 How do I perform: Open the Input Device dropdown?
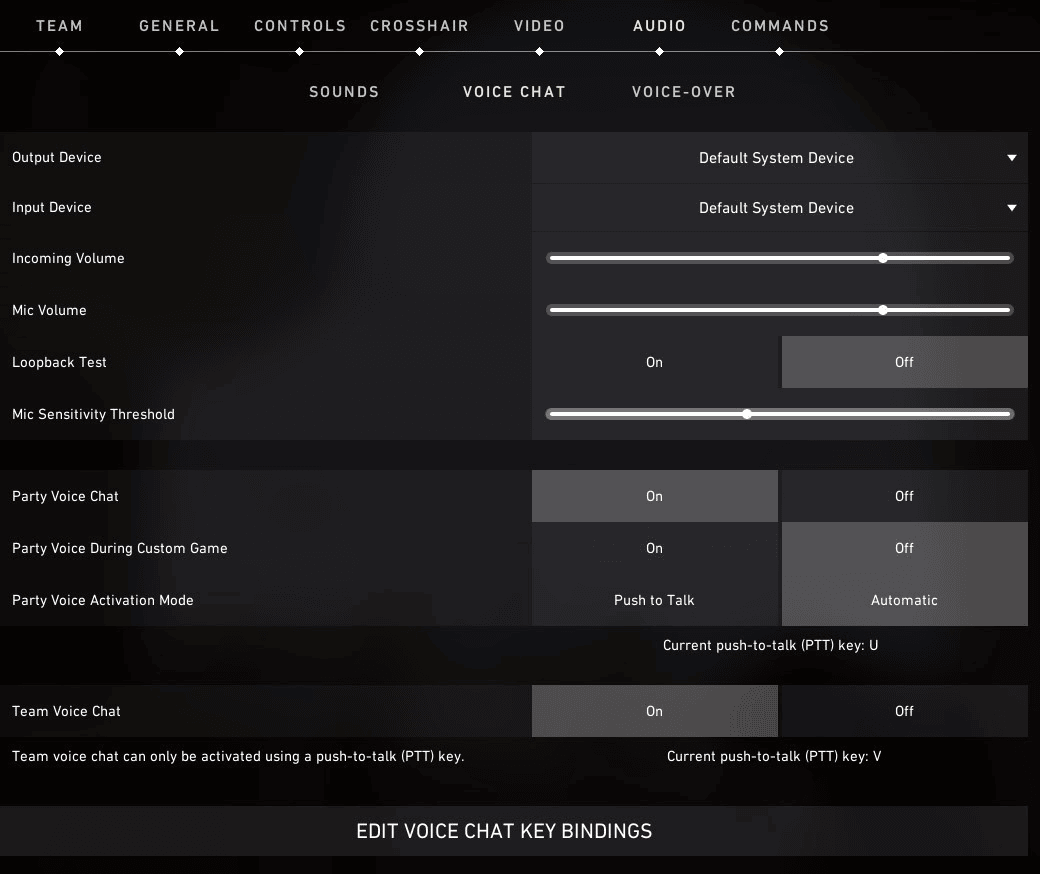tap(778, 208)
